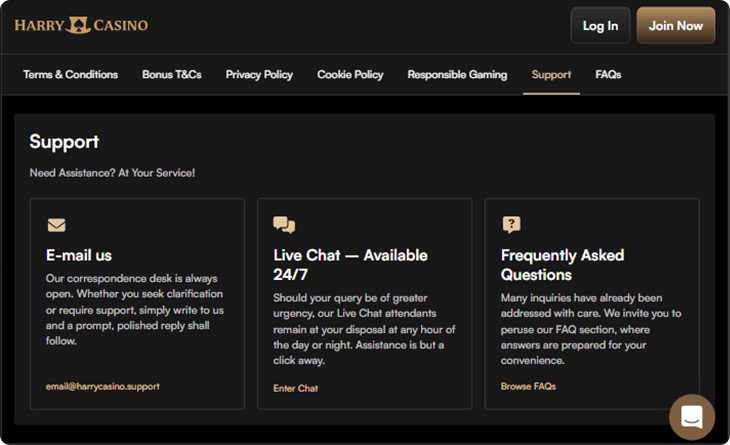Click the envelope e-mail icon
Screen dimensions: 730x445
57,225
